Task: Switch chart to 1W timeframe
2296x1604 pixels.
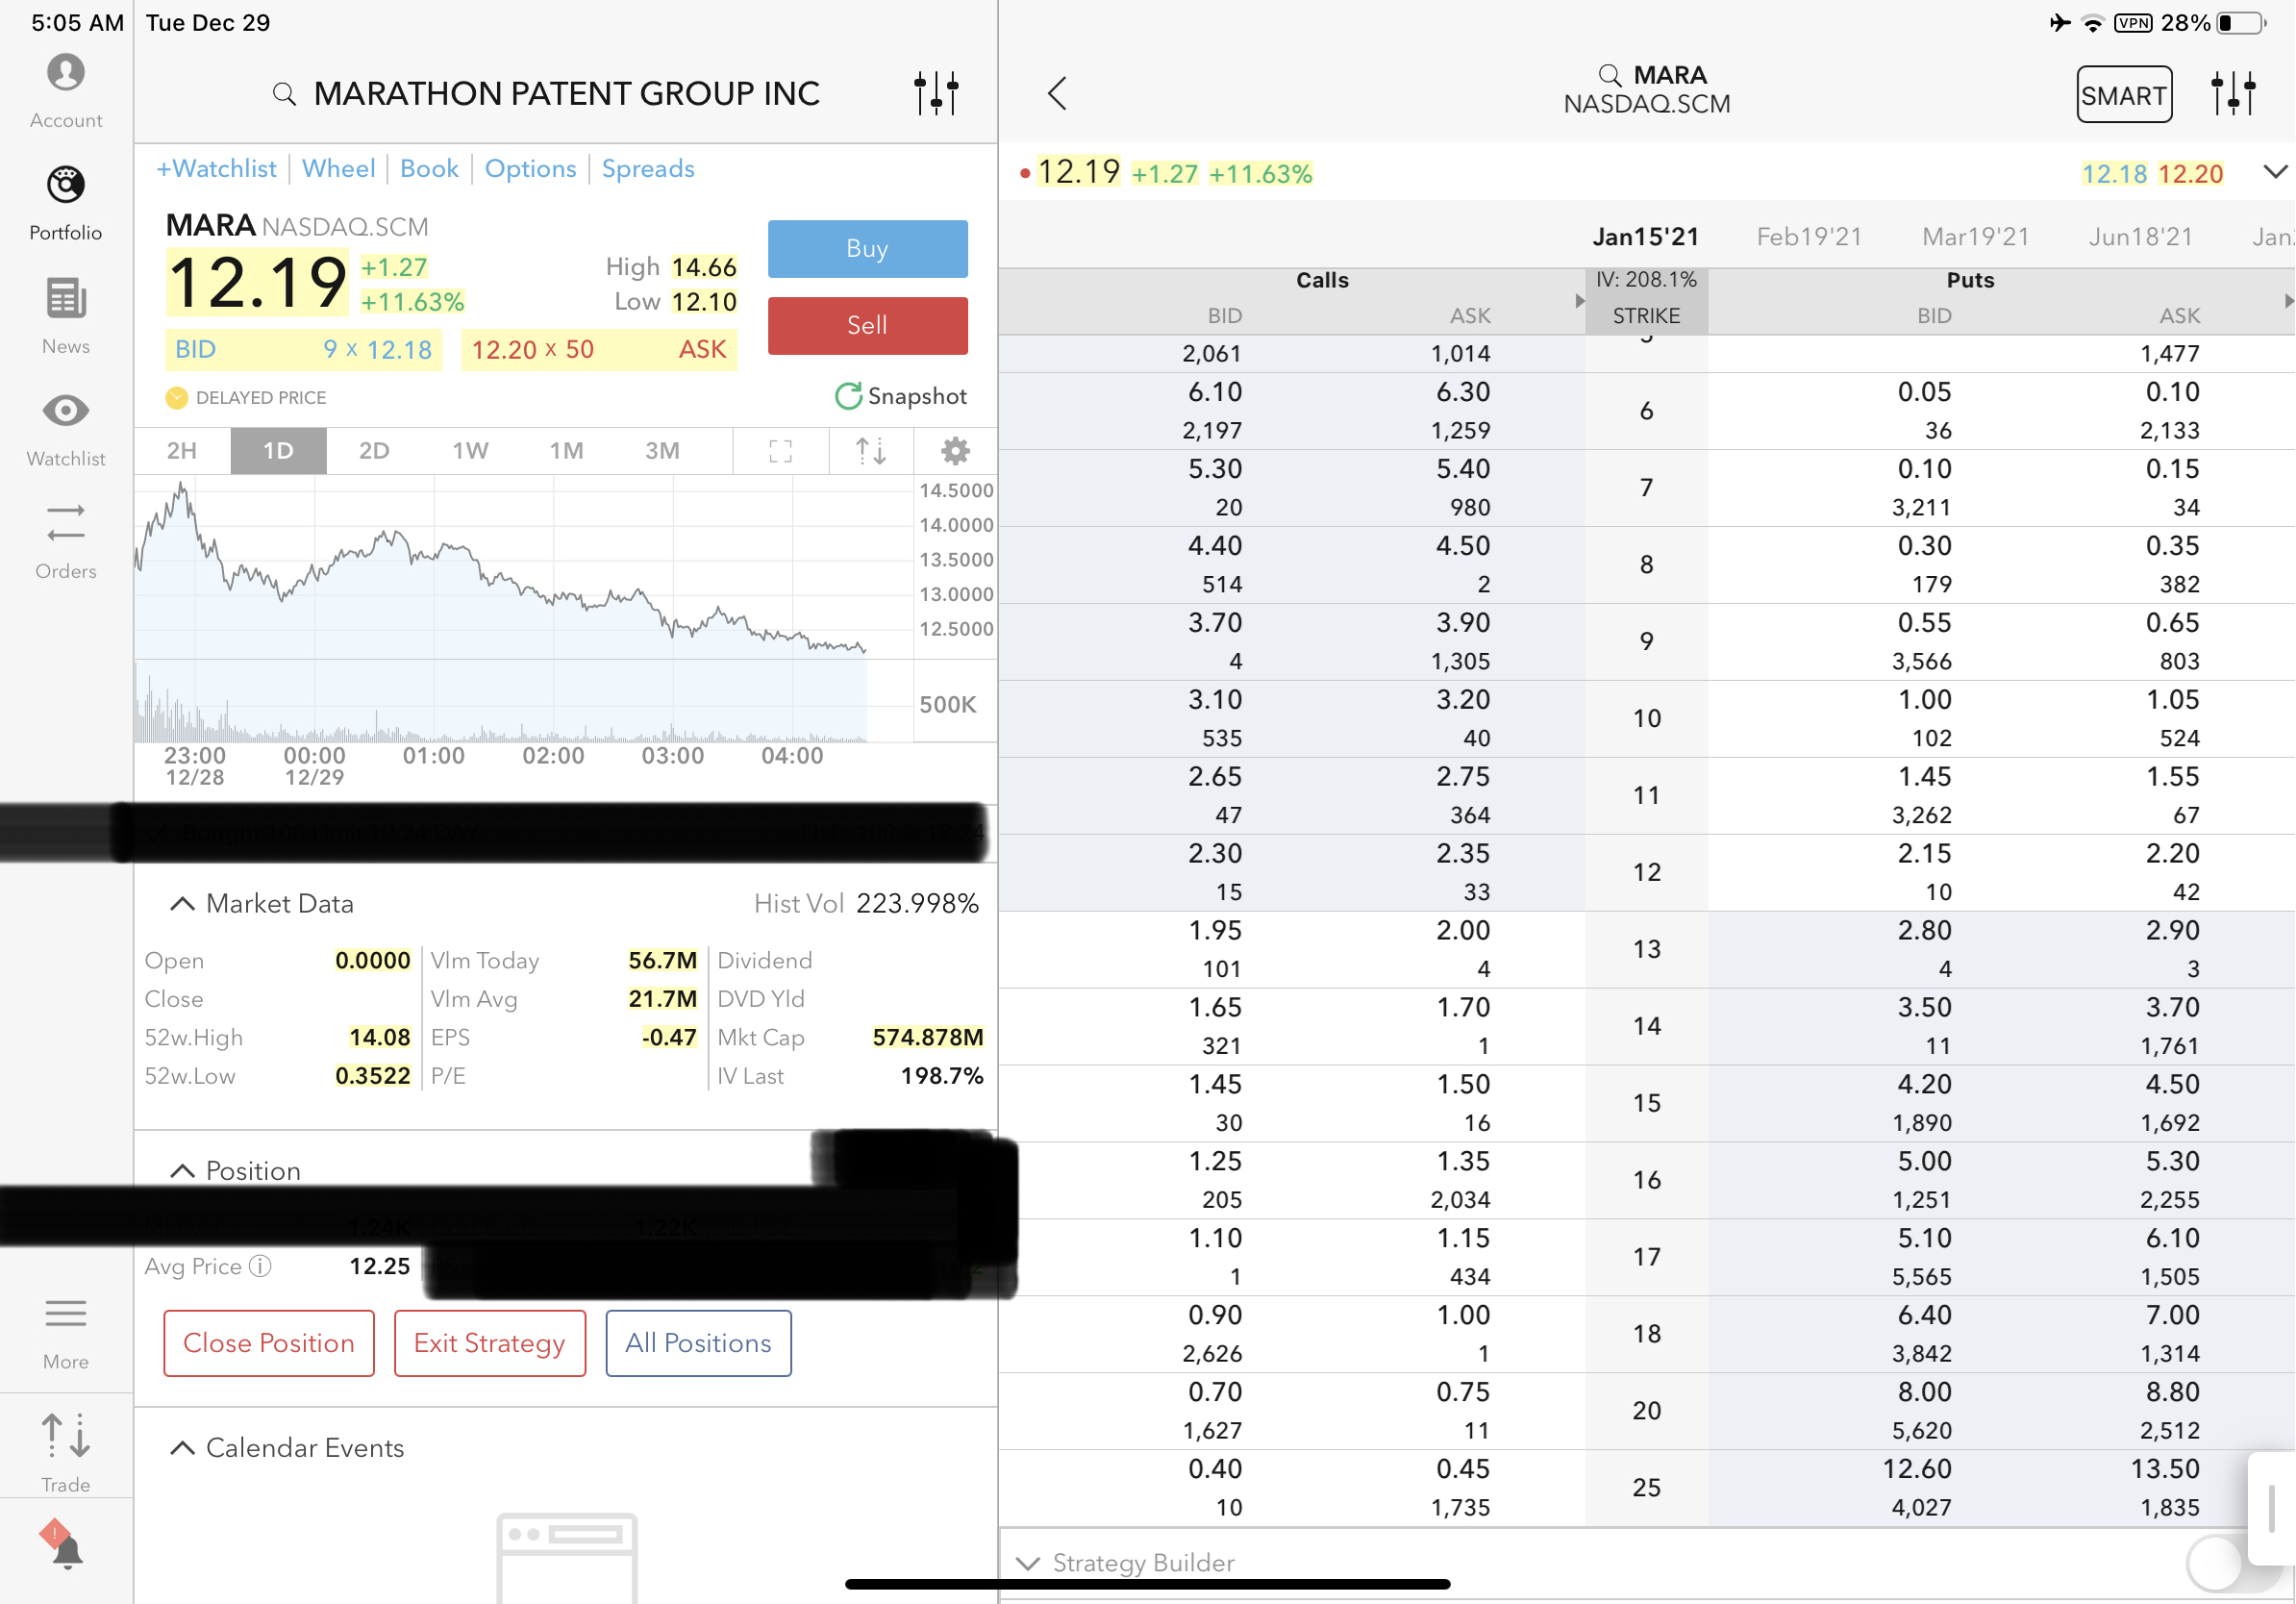Action: coord(470,451)
